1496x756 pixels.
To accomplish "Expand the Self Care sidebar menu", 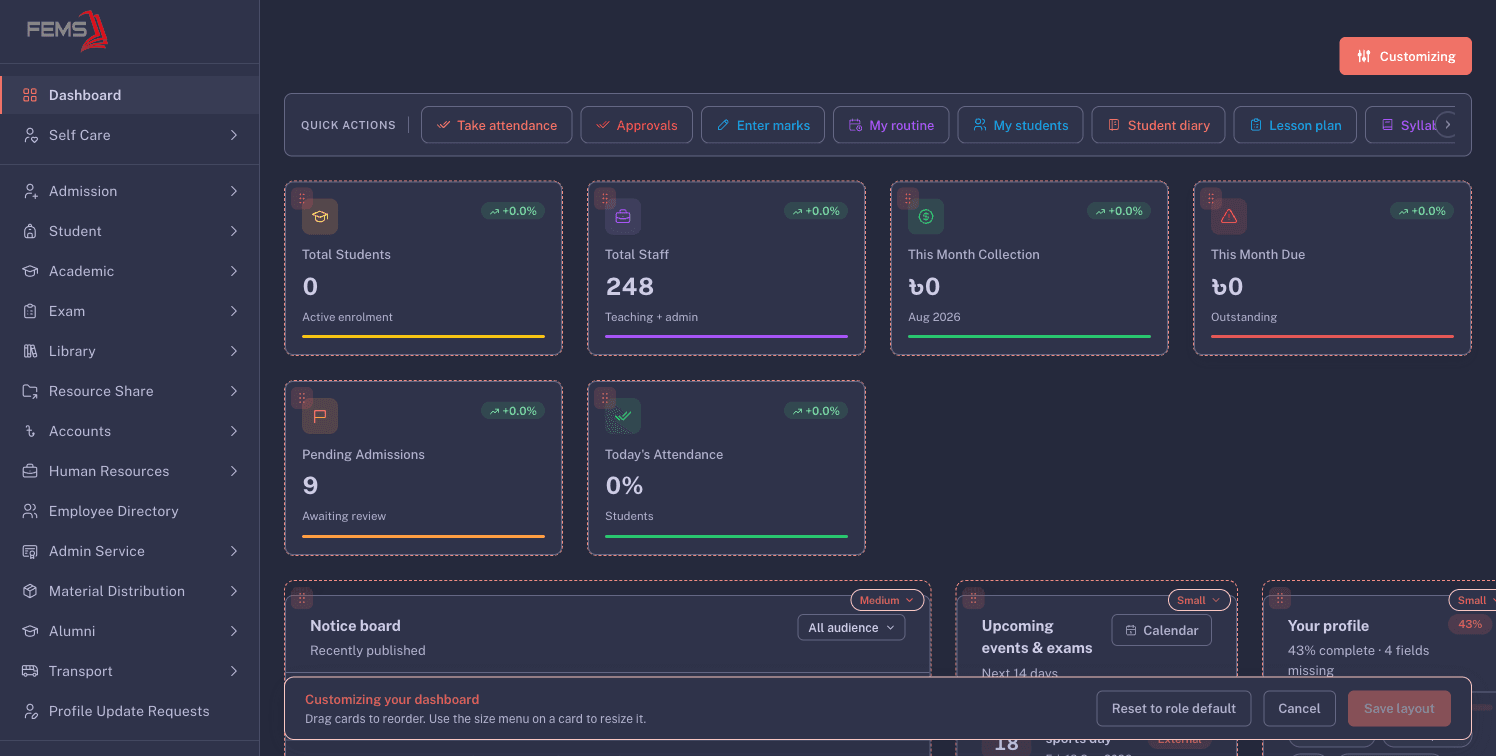I will 130,135.
